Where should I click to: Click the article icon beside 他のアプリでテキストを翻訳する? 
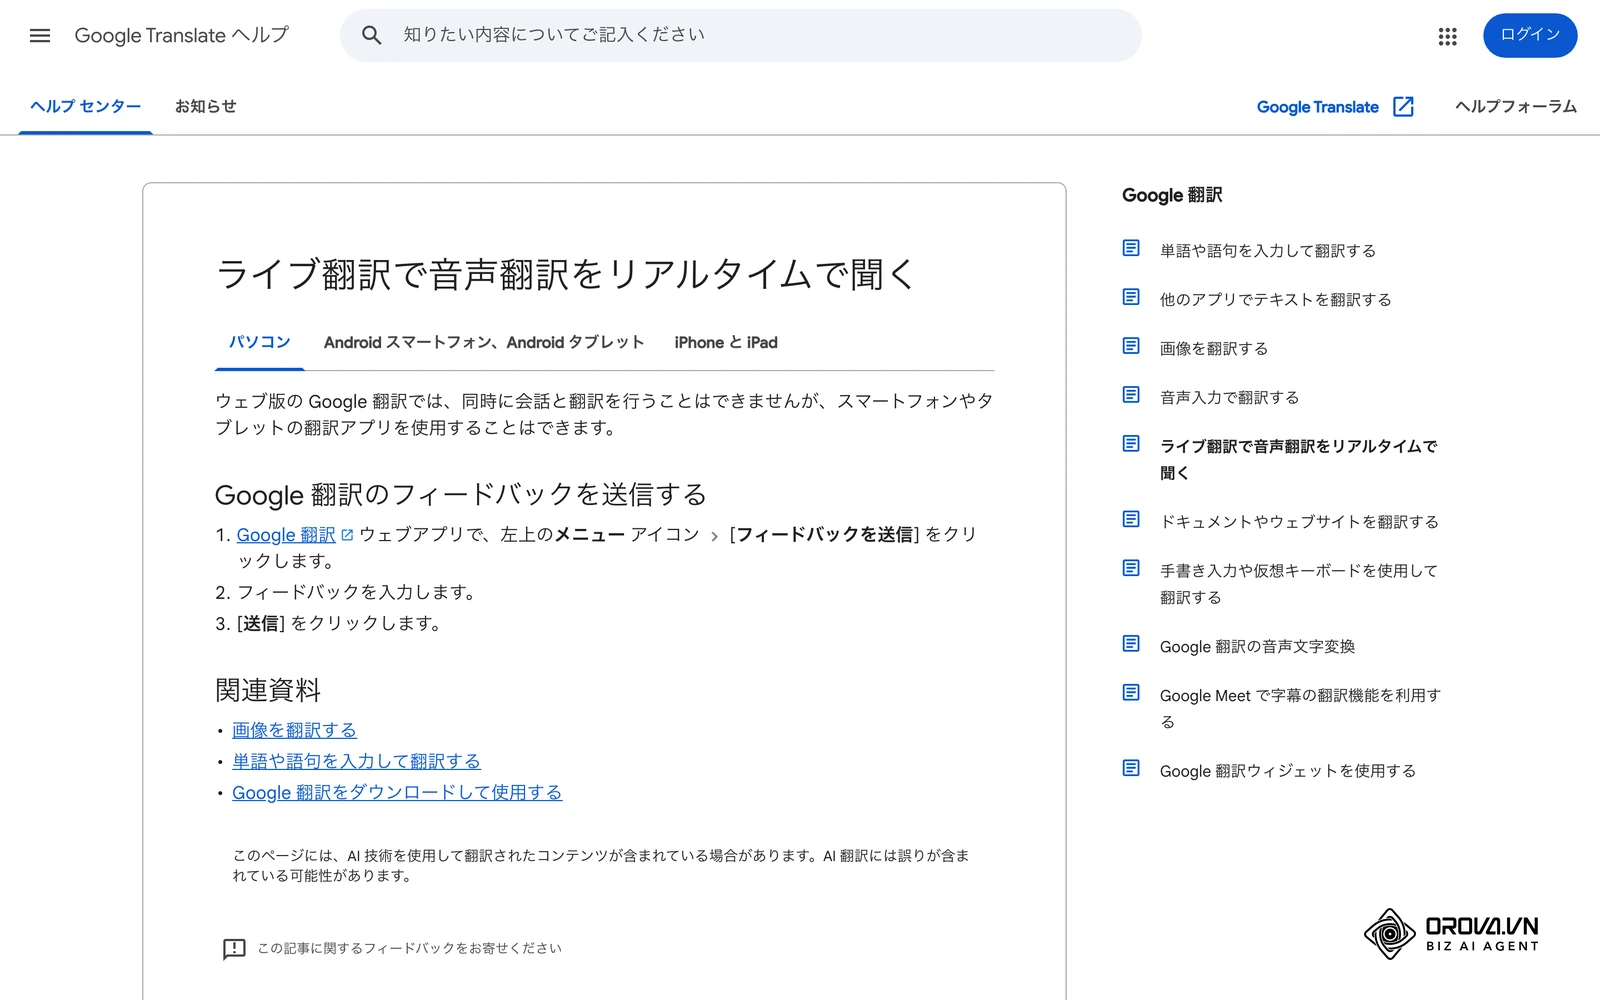[1131, 297]
